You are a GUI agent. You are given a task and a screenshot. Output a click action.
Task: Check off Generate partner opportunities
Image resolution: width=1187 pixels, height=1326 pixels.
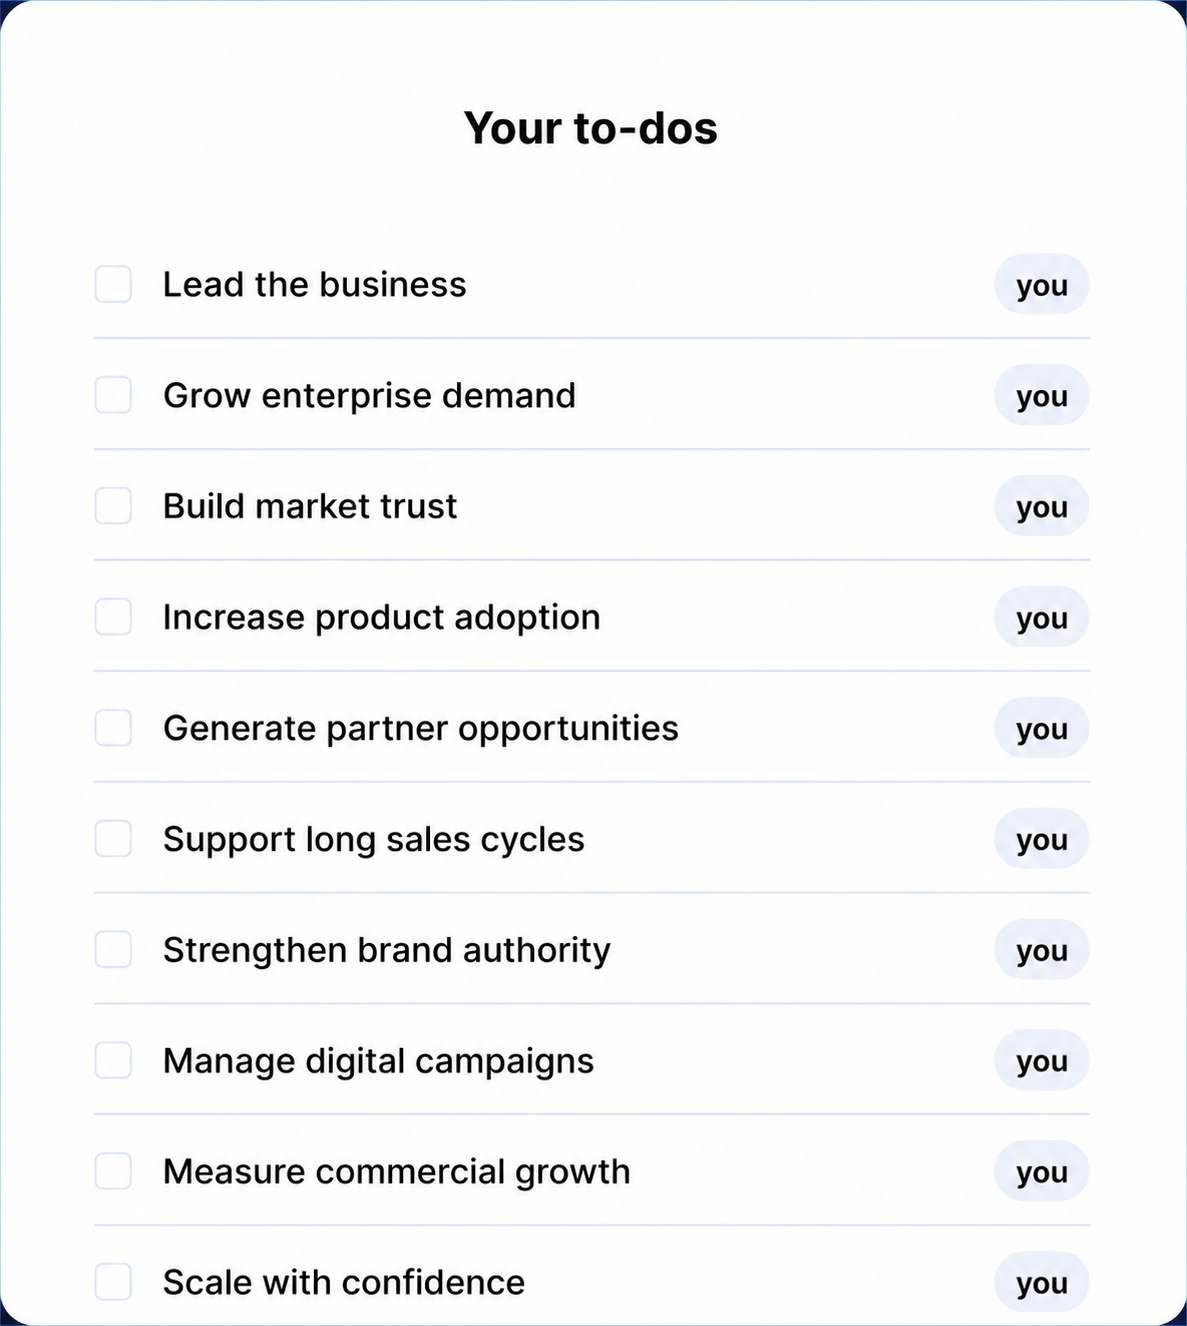click(x=113, y=728)
